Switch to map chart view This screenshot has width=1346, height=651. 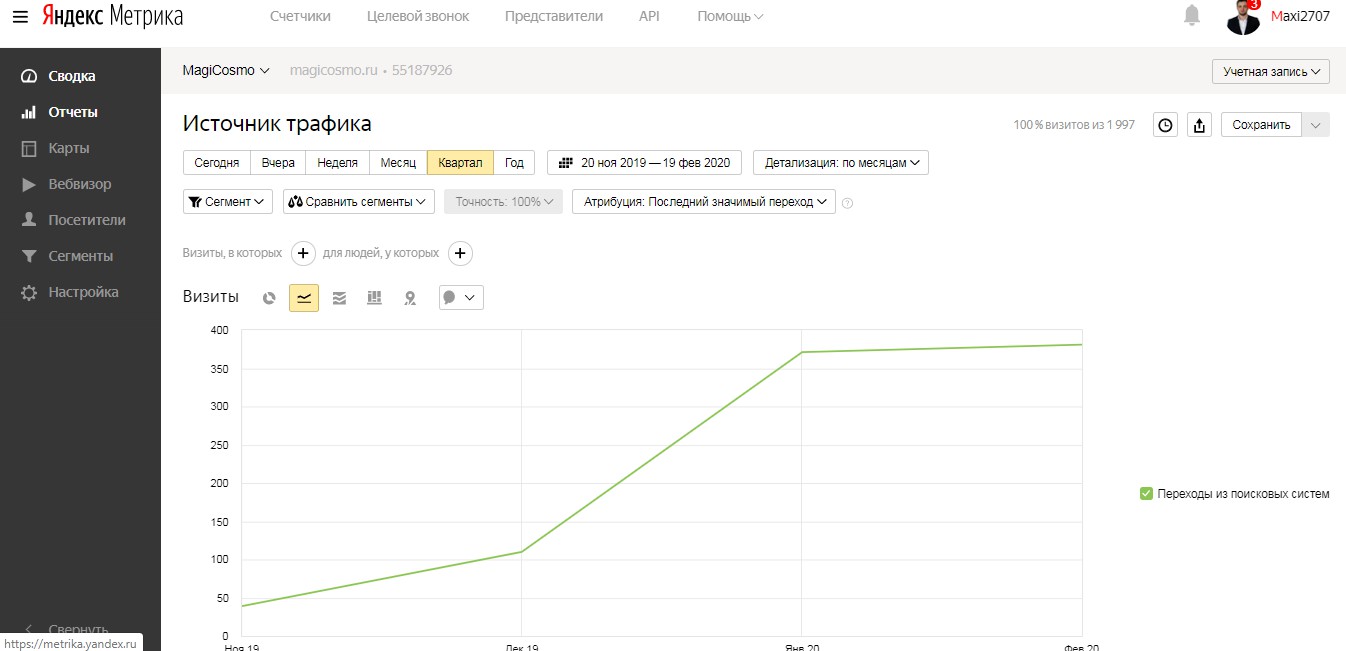tap(409, 298)
